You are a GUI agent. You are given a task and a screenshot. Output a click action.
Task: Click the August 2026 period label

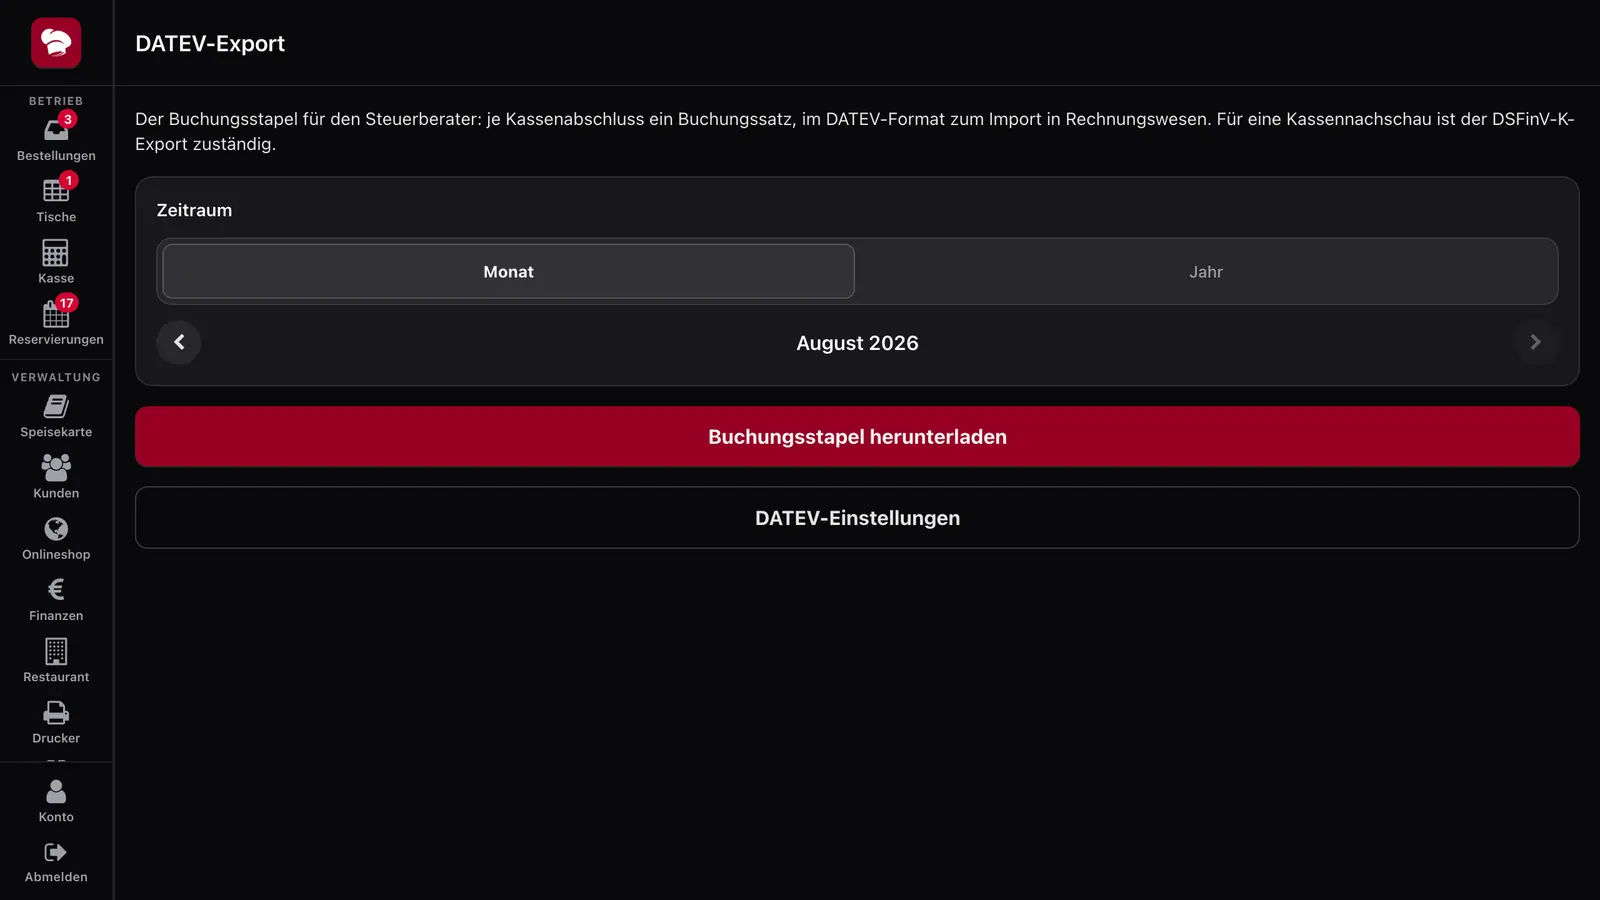point(857,343)
